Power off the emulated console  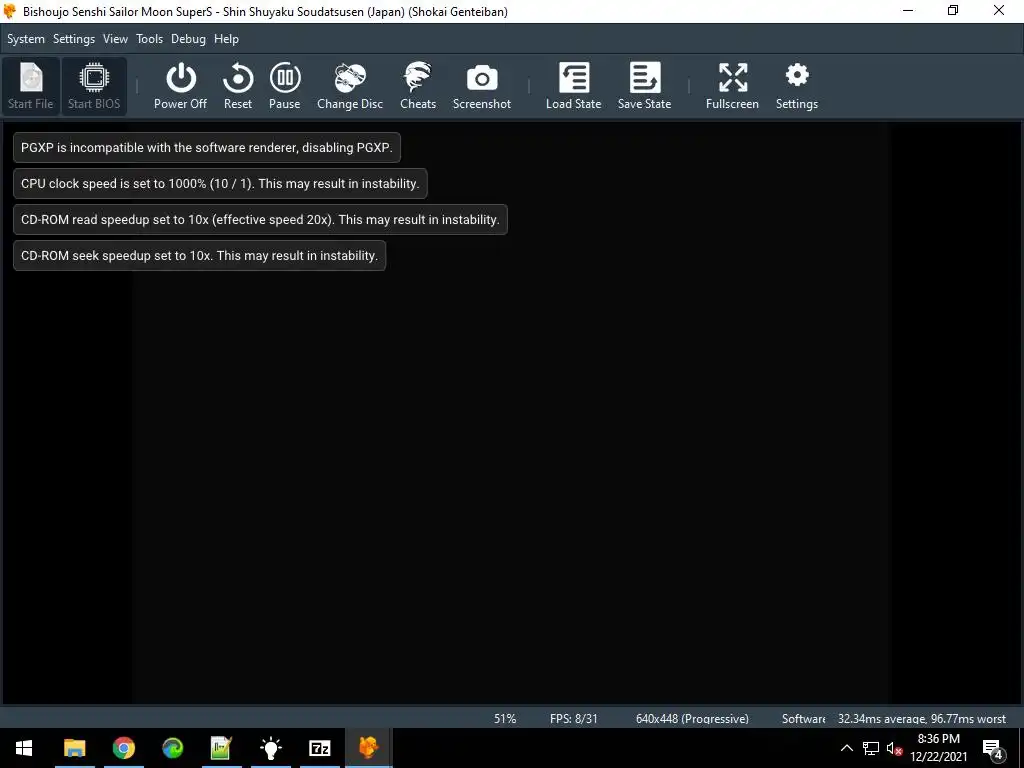coord(180,86)
